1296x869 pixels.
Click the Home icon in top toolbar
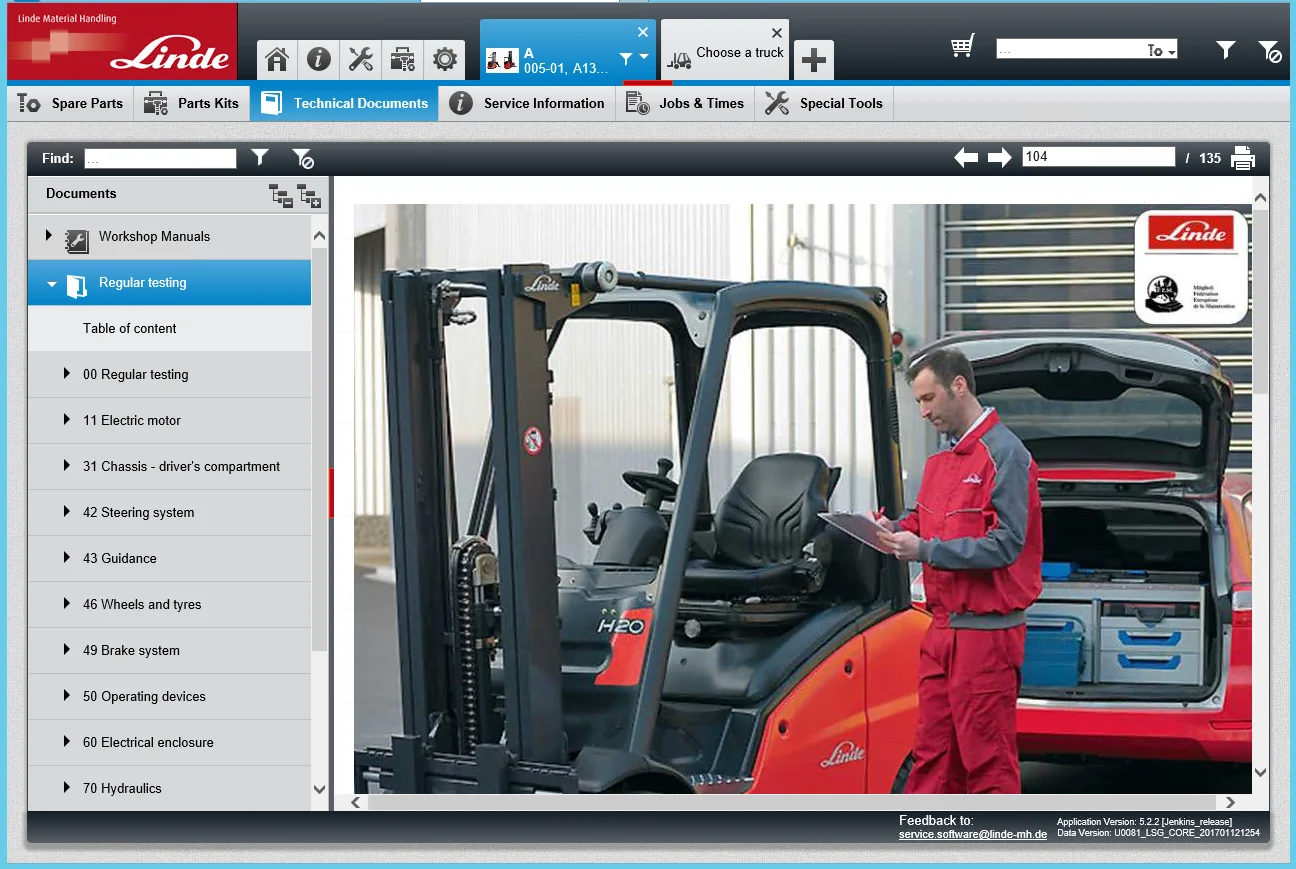pyautogui.click(x=277, y=60)
